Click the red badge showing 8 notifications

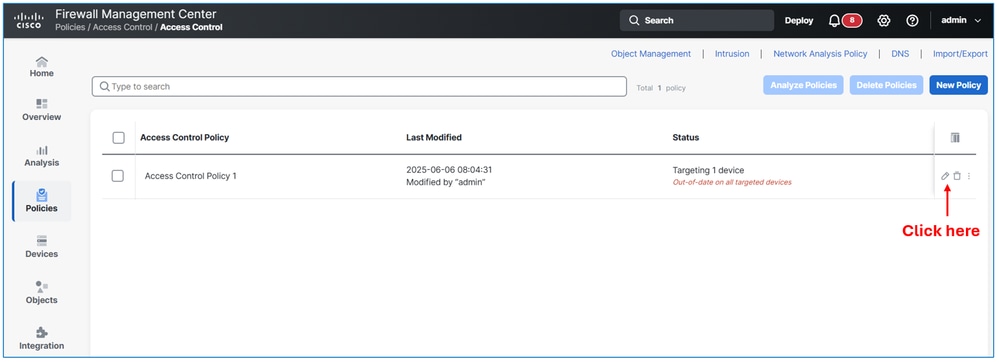(x=852, y=20)
